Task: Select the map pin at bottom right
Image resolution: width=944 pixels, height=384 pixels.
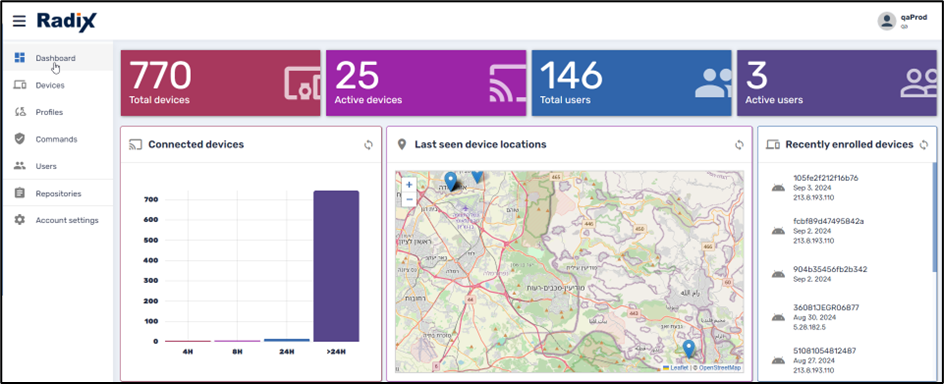Action: pyautogui.click(x=689, y=348)
